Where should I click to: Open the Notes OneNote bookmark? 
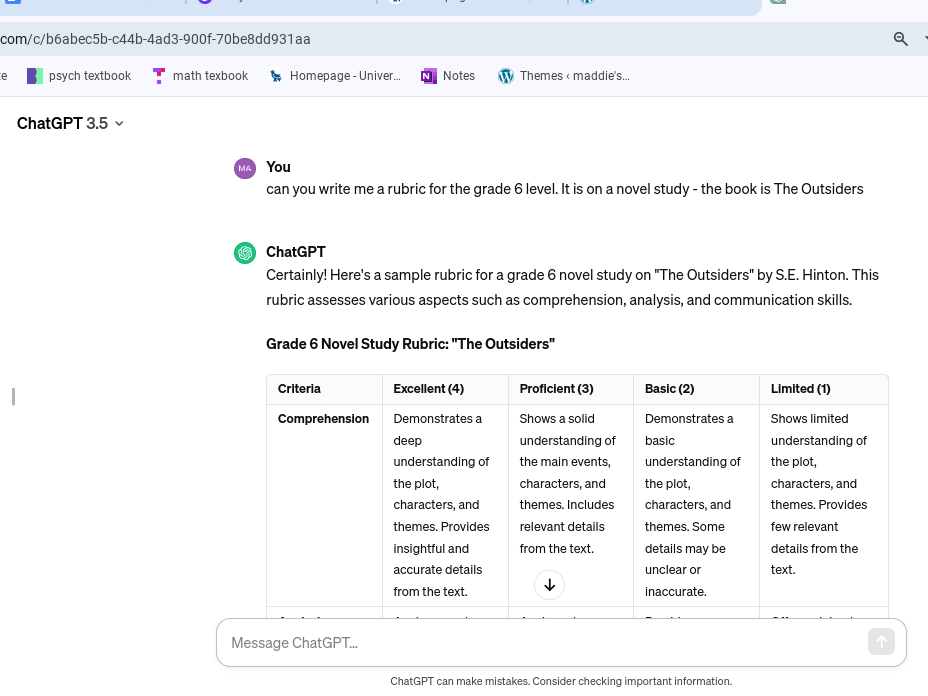pyautogui.click(x=448, y=76)
